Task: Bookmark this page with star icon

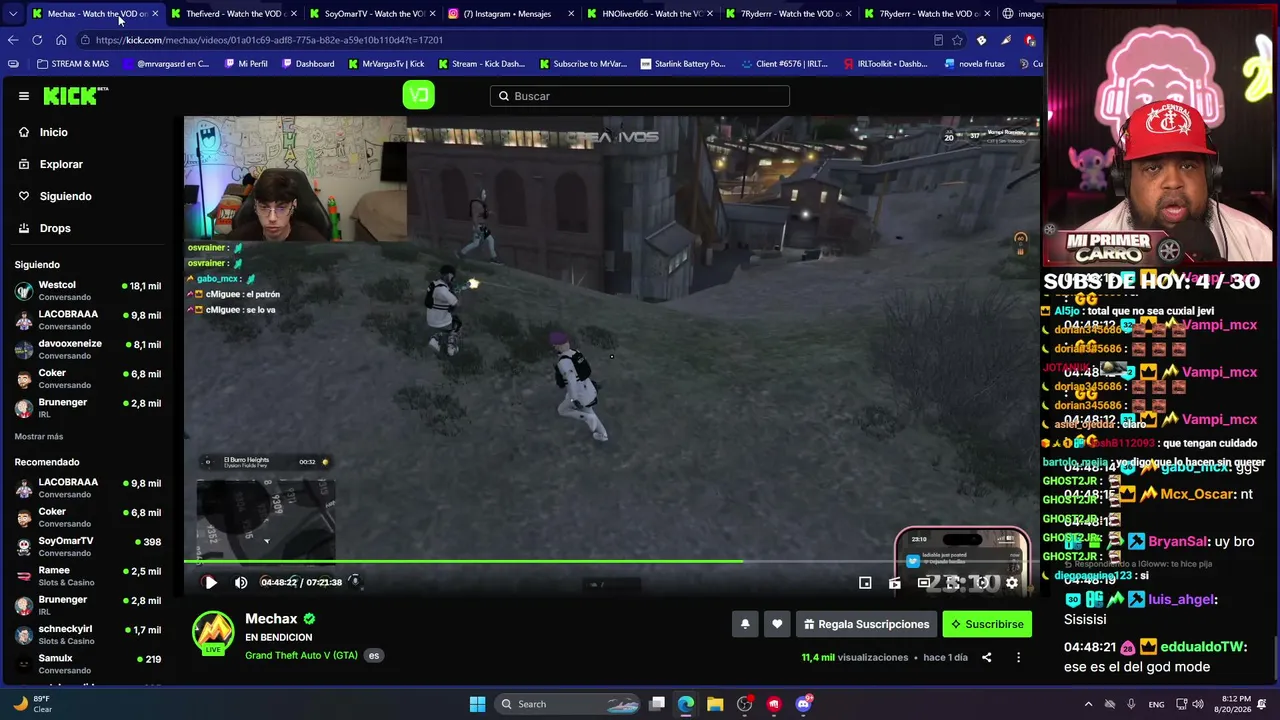Action: pos(957,40)
